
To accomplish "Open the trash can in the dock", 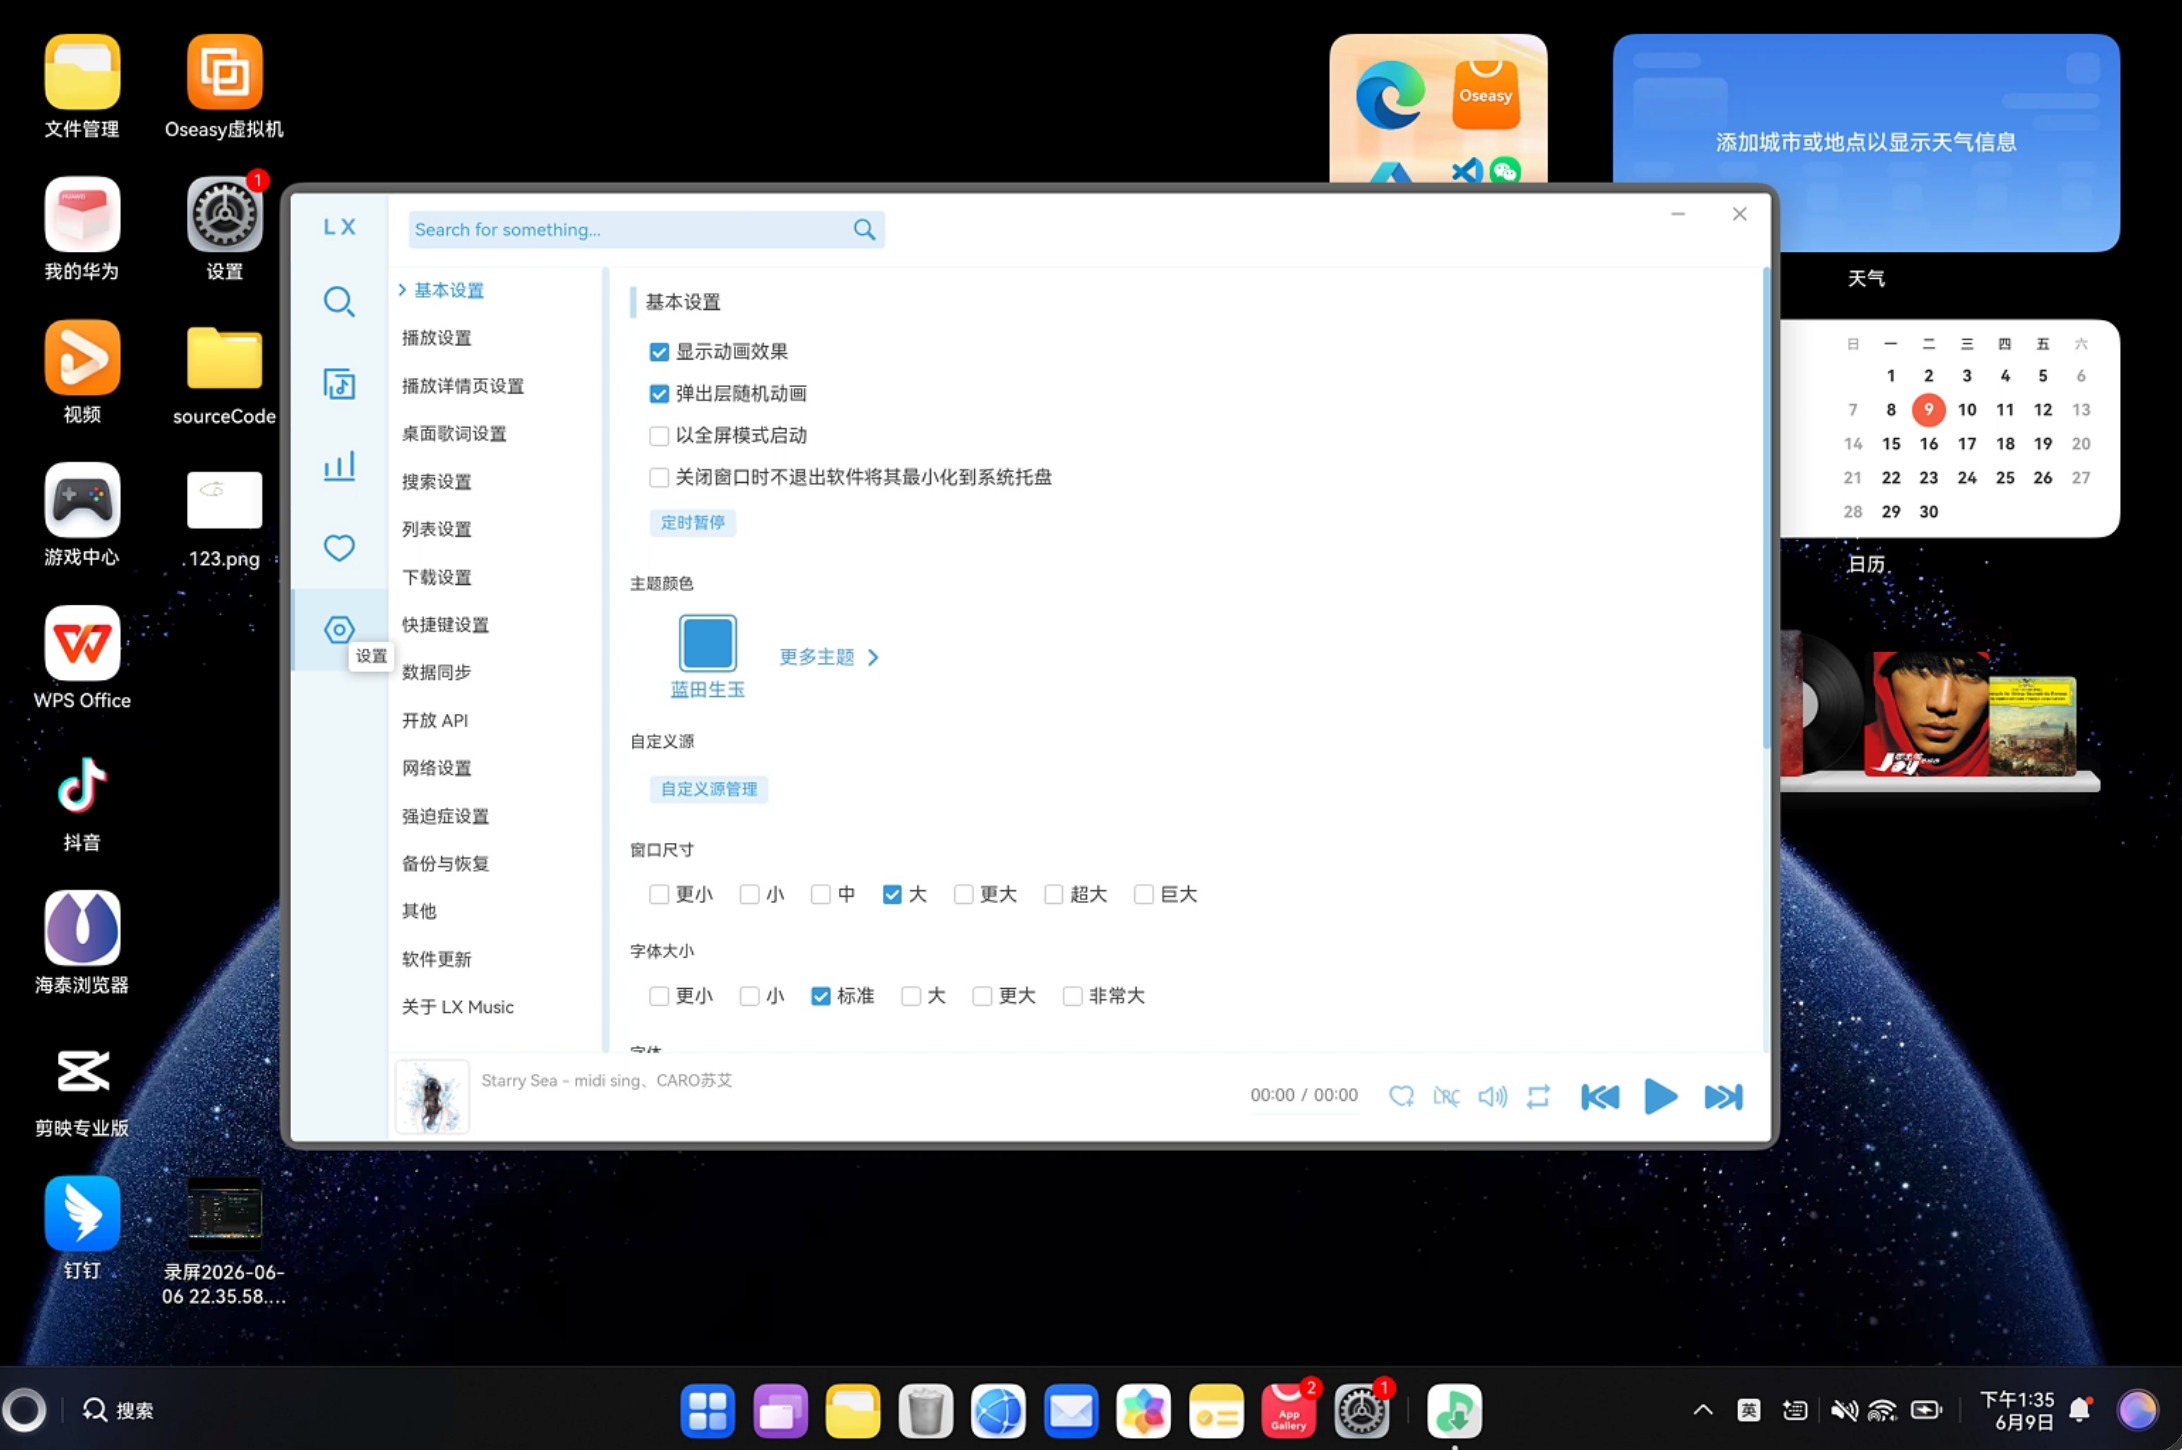I will (925, 1411).
